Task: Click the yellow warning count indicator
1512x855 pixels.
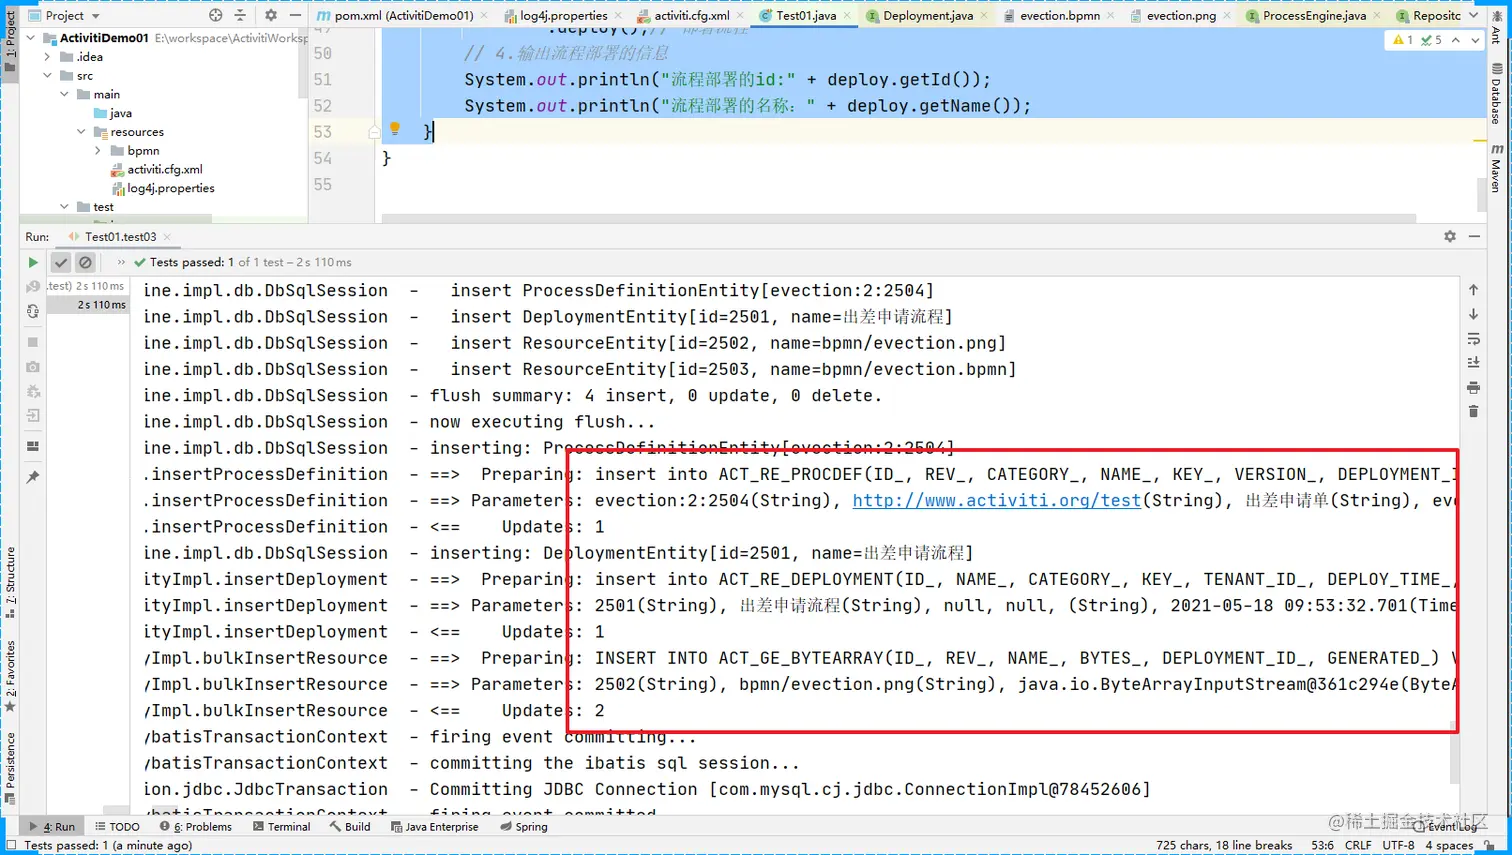Action: click(1403, 40)
